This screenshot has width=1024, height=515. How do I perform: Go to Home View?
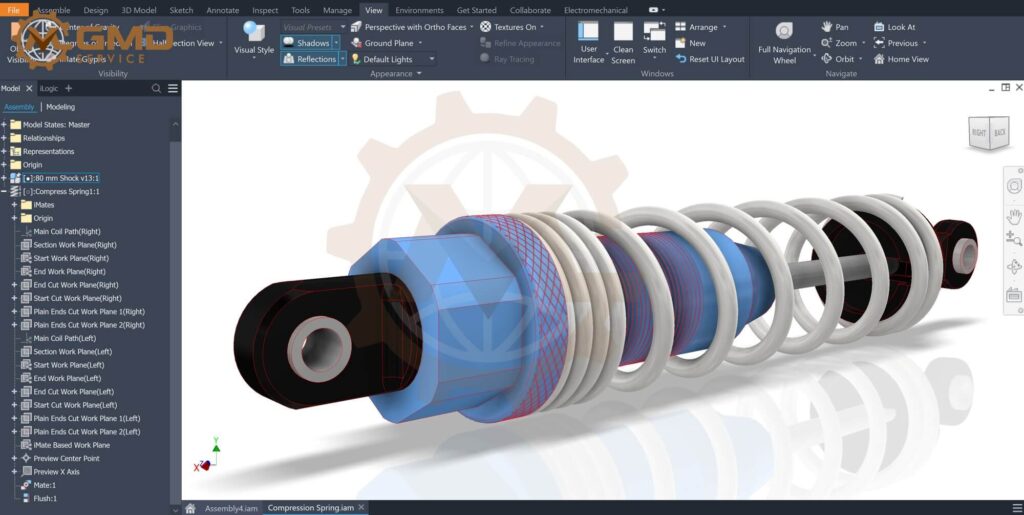(901, 59)
